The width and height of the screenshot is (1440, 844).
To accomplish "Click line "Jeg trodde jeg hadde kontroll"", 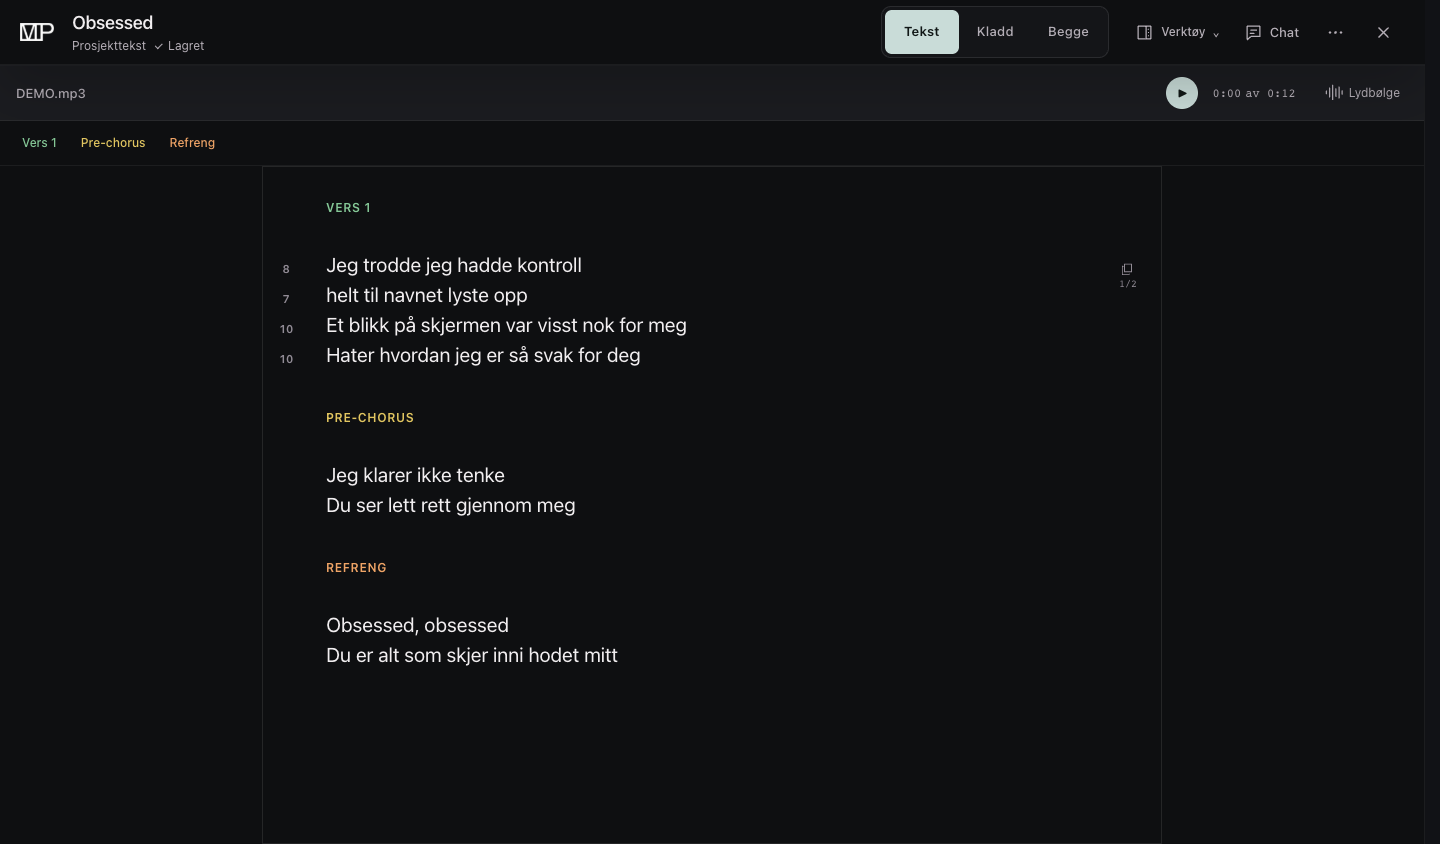I will coord(454,265).
